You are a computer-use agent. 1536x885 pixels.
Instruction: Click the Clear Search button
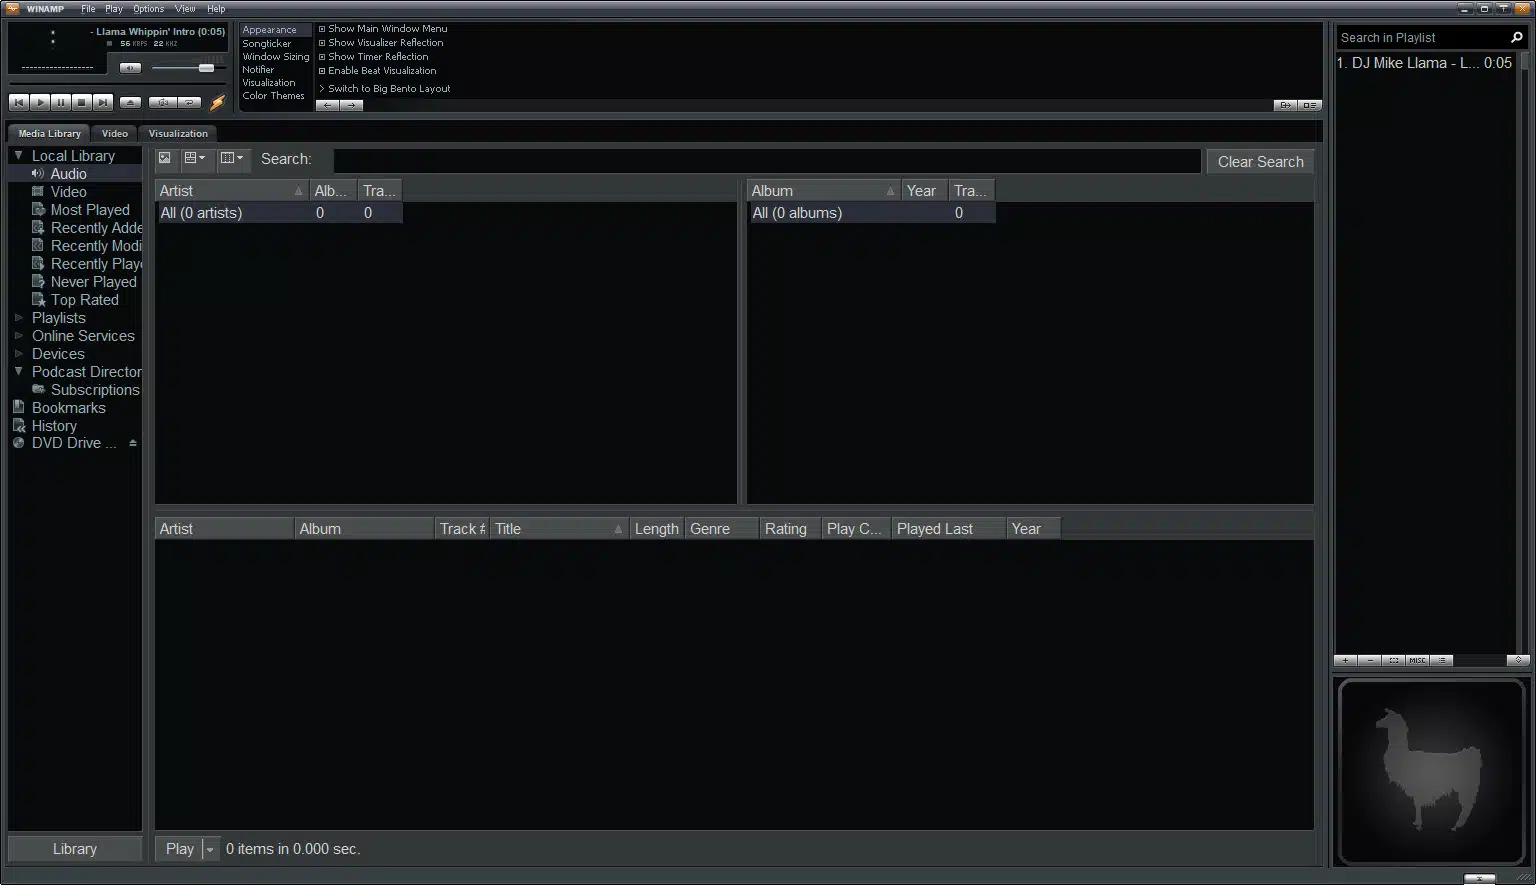tap(1260, 162)
